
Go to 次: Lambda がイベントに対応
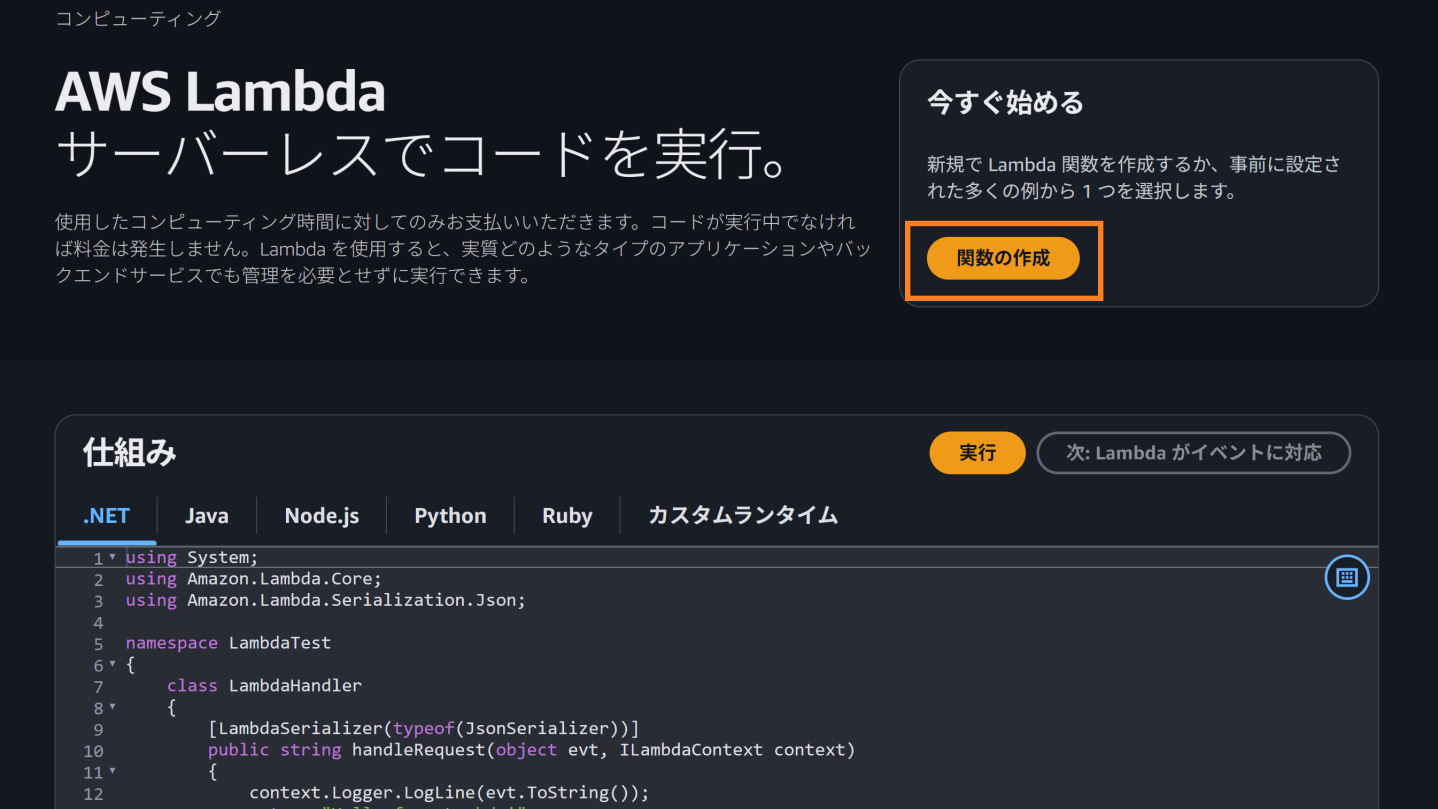[1194, 453]
